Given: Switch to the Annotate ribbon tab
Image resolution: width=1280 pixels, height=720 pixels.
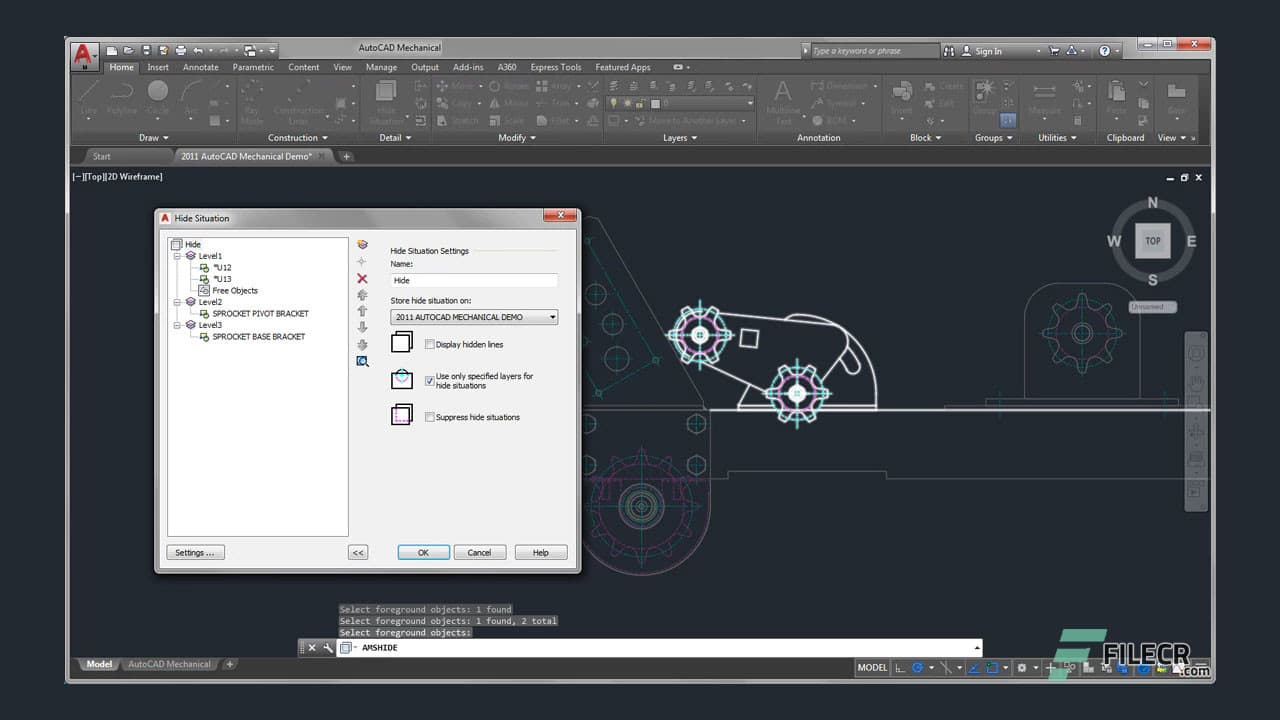Looking at the screenshot, I should click(200, 67).
